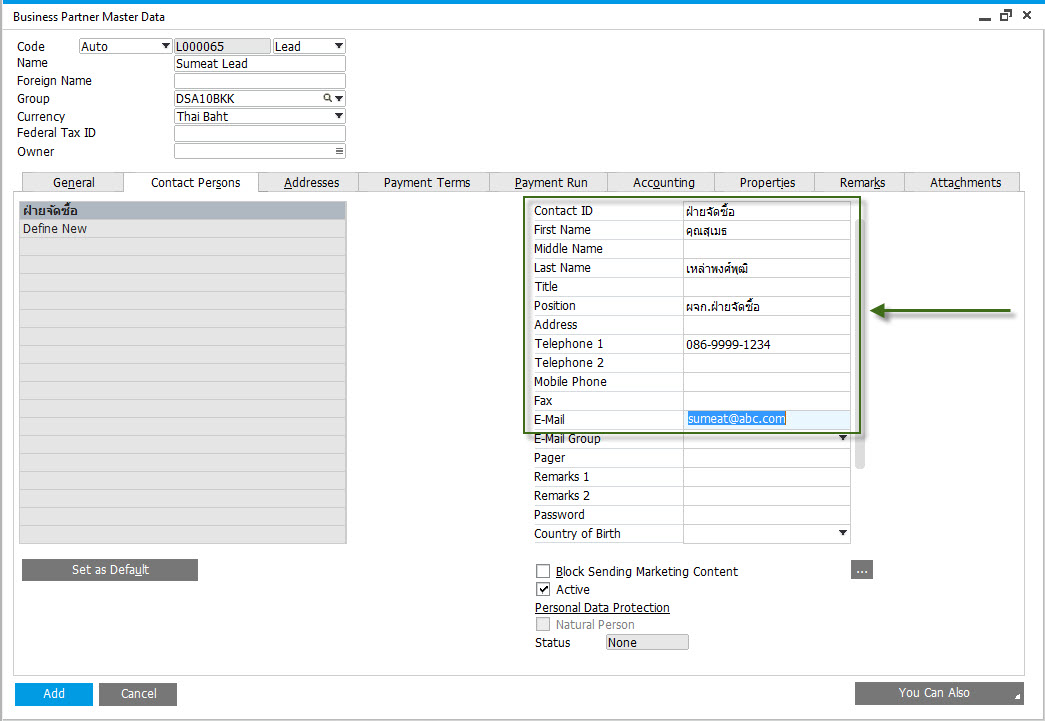1045x721 pixels.
Task: Click the Set as Default button
Action: click(x=110, y=570)
